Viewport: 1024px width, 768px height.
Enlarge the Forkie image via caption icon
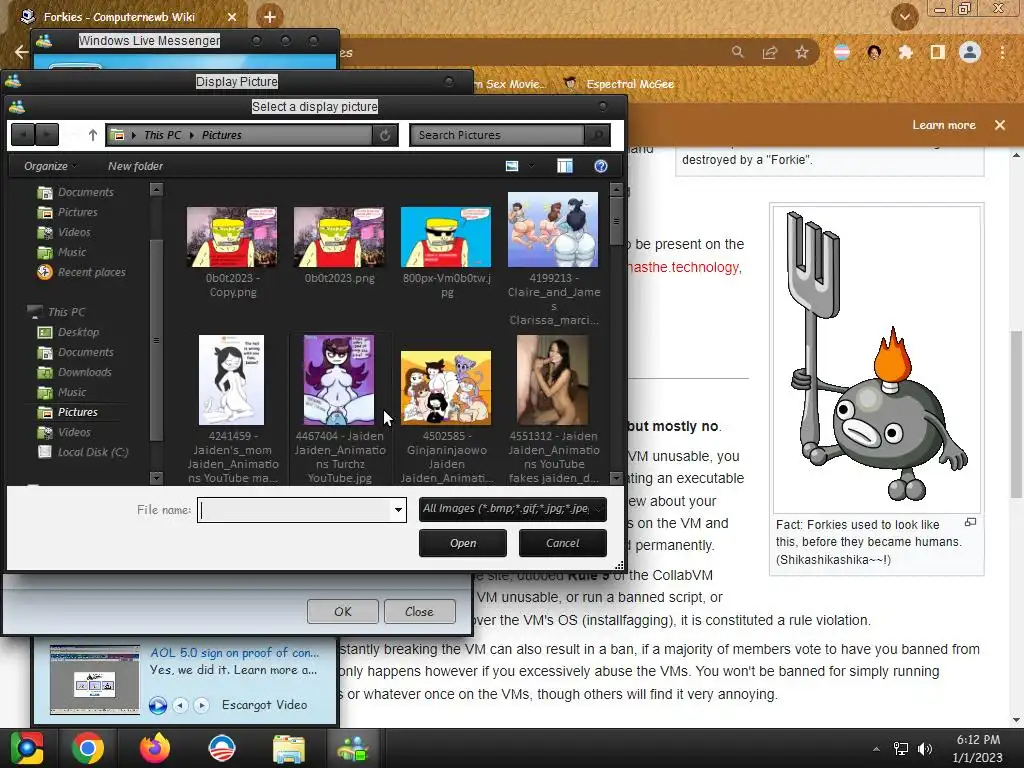970,522
